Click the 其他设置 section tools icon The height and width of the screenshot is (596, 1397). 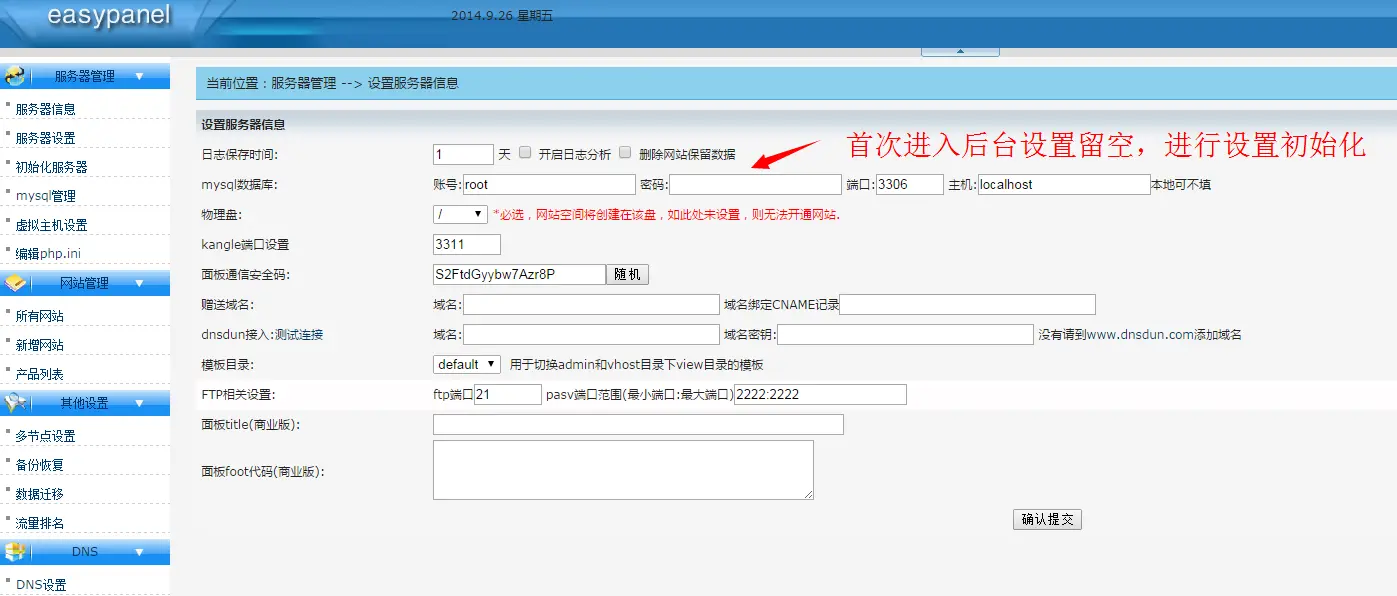click(14, 403)
